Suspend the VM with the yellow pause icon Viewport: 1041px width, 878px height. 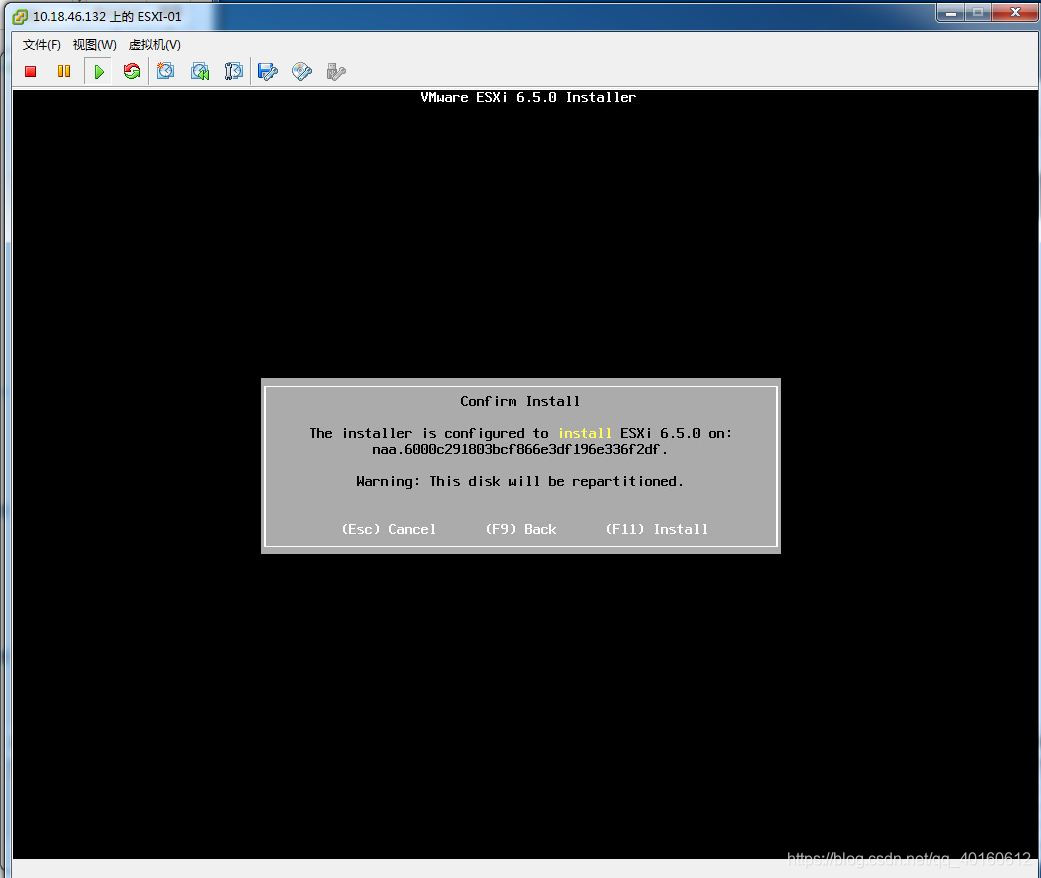[64, 71]
